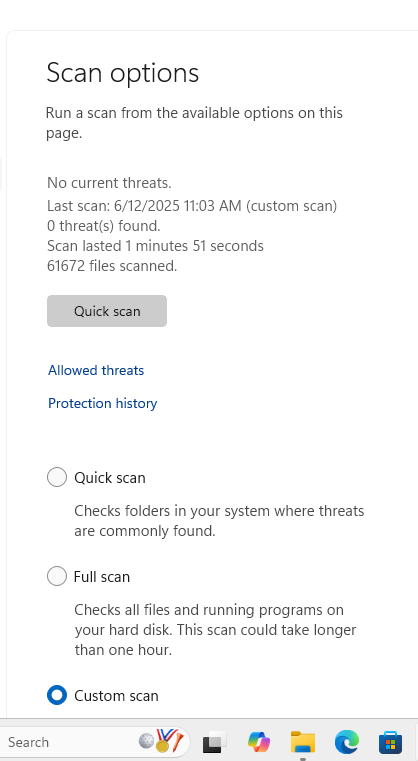The width and height of the screenshot is (418, 761).
Task: Click the Scan options page heading
Action: point(123,73)
